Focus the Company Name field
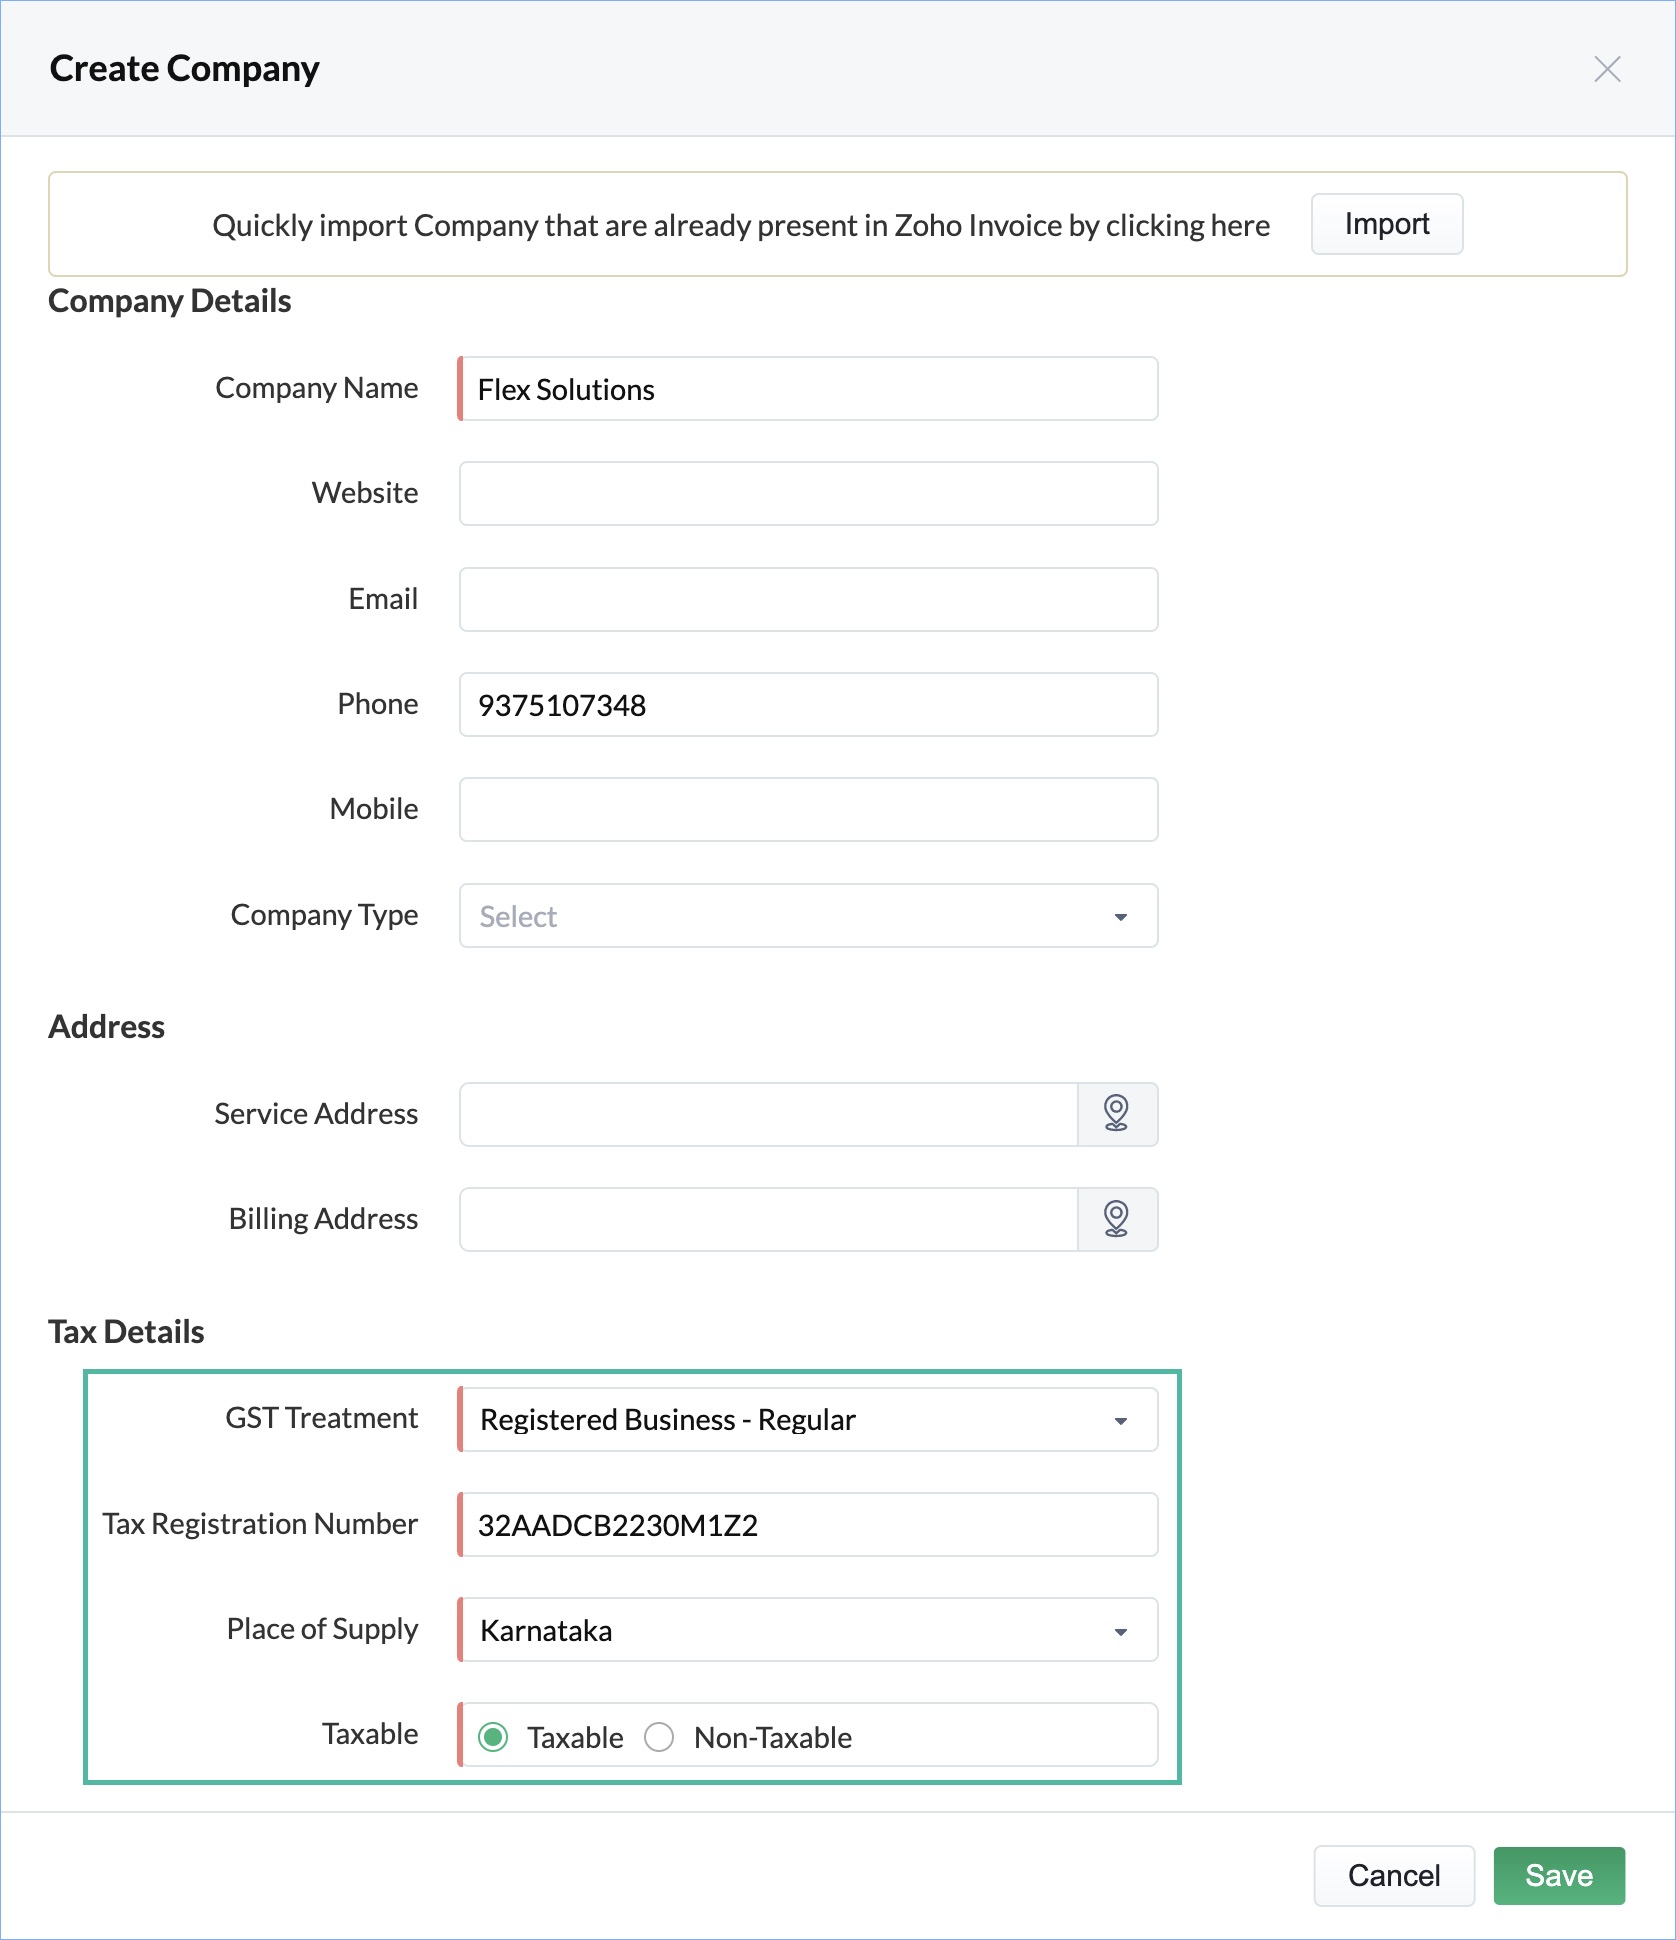The image size is (1676, 1940). 808,389
